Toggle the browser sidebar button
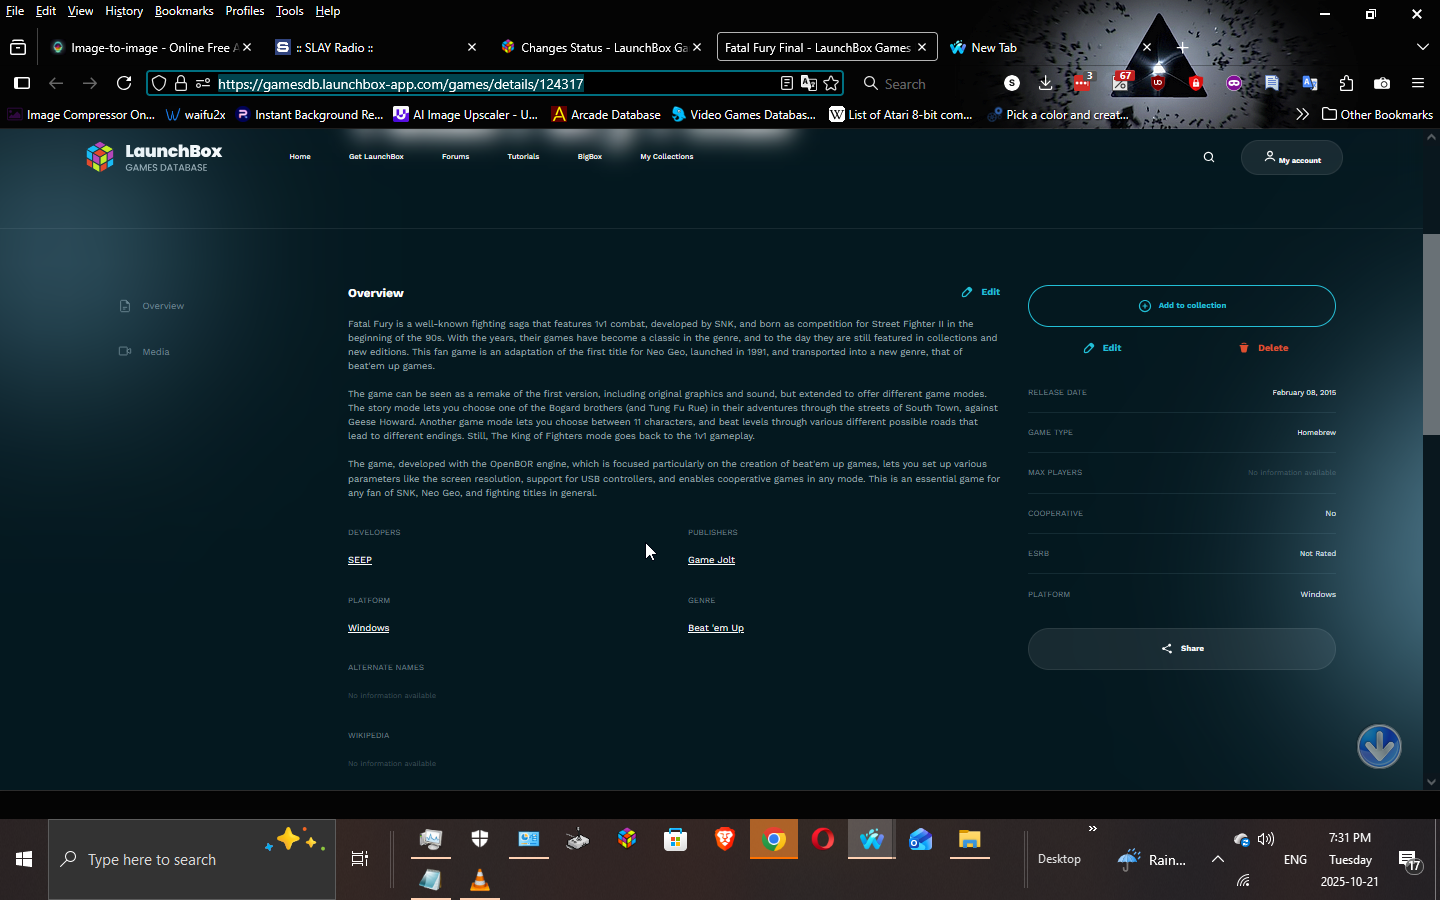 (x=22, y=84)
